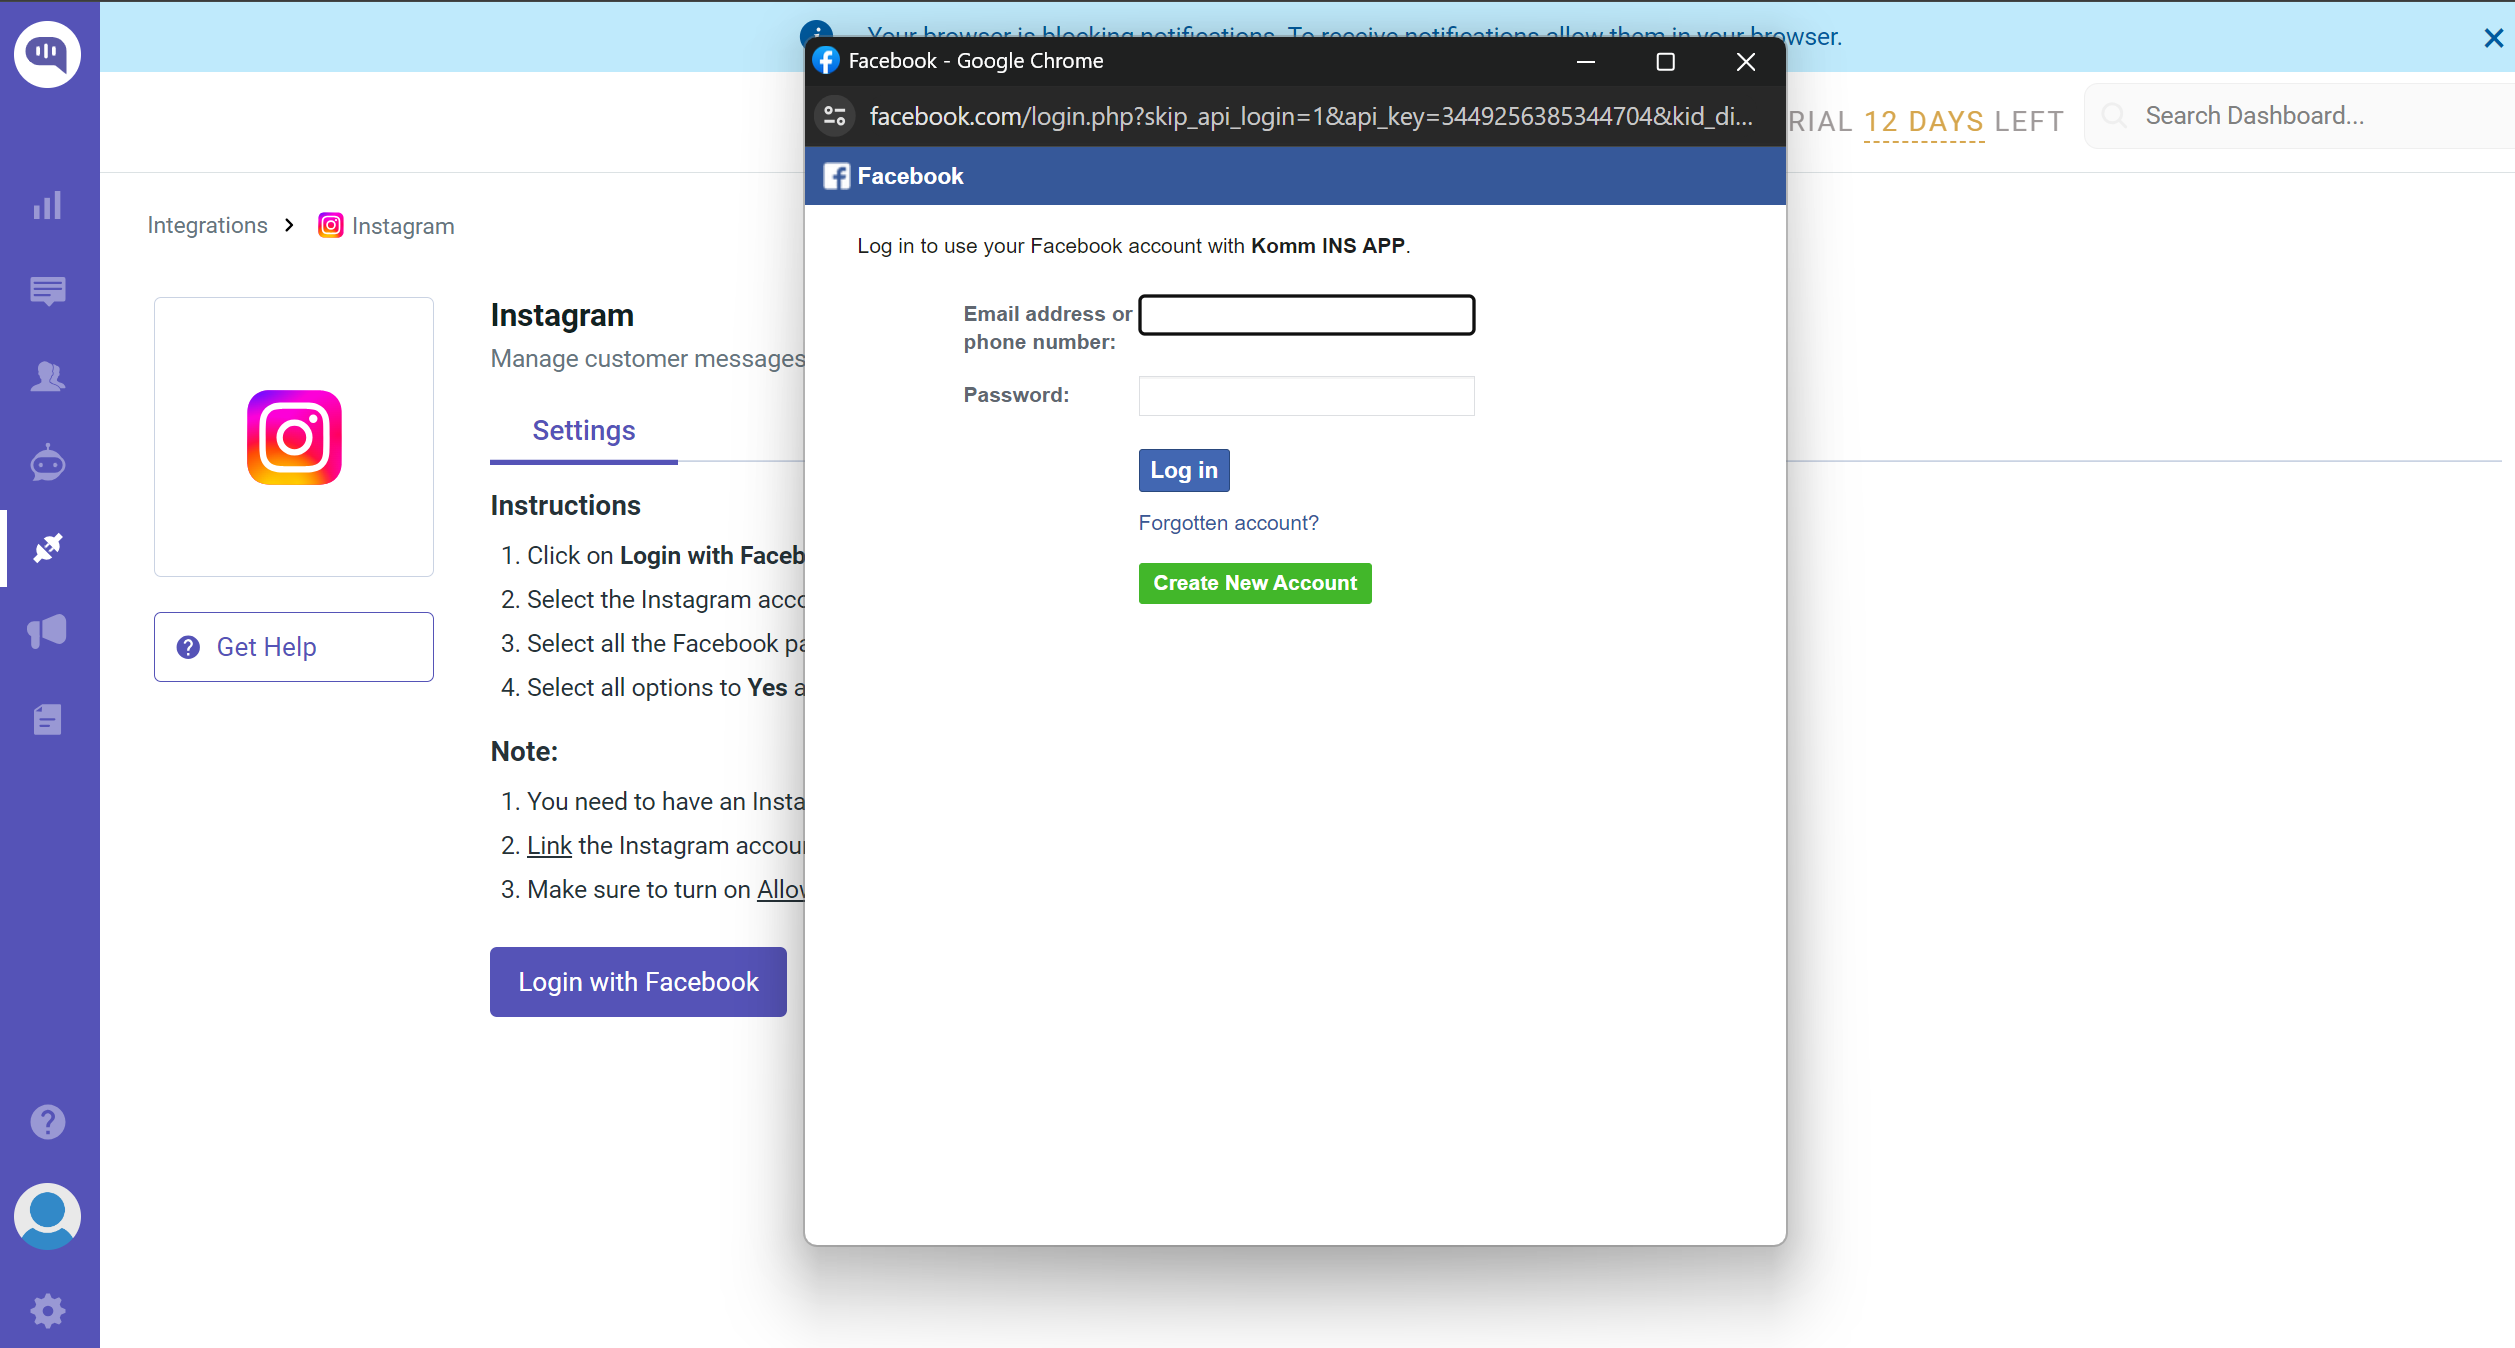Click the Facebook logo icon in dialog header
This screenshot has height=1348, width=2515.
point(835,175)
